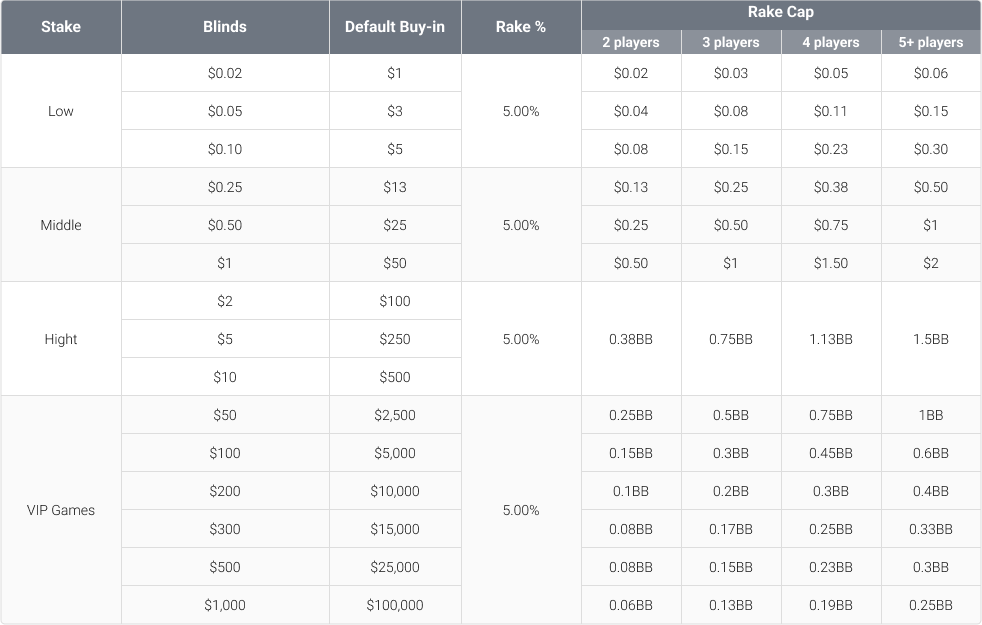Select the $100,000 buy-in cell

[x=394, y=604]
